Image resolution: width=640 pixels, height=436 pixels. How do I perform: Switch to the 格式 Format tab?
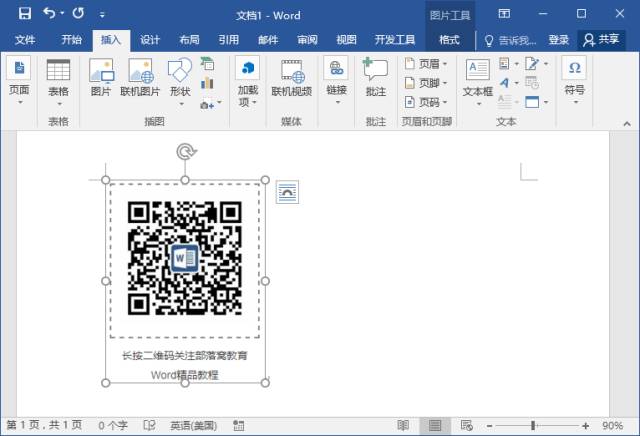click(x=450, y=40)
